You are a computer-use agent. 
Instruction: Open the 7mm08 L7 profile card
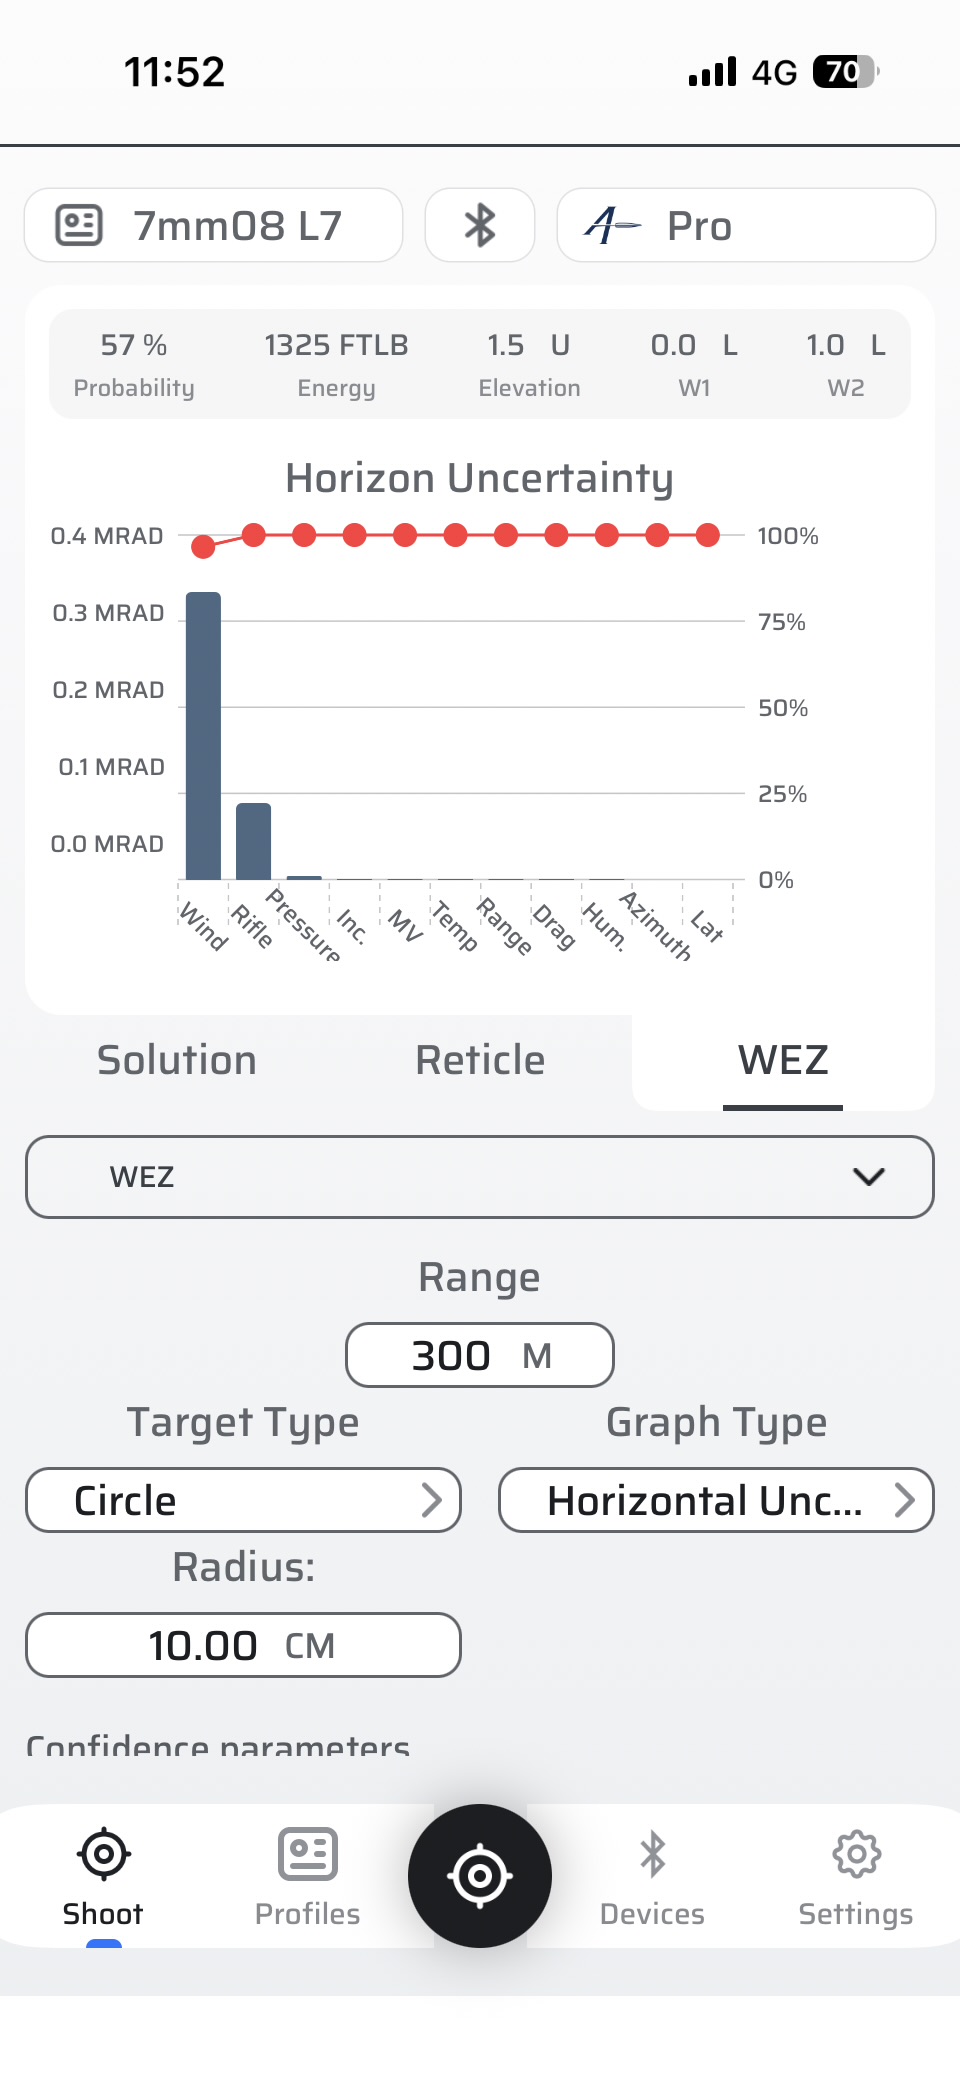(214, 225)
